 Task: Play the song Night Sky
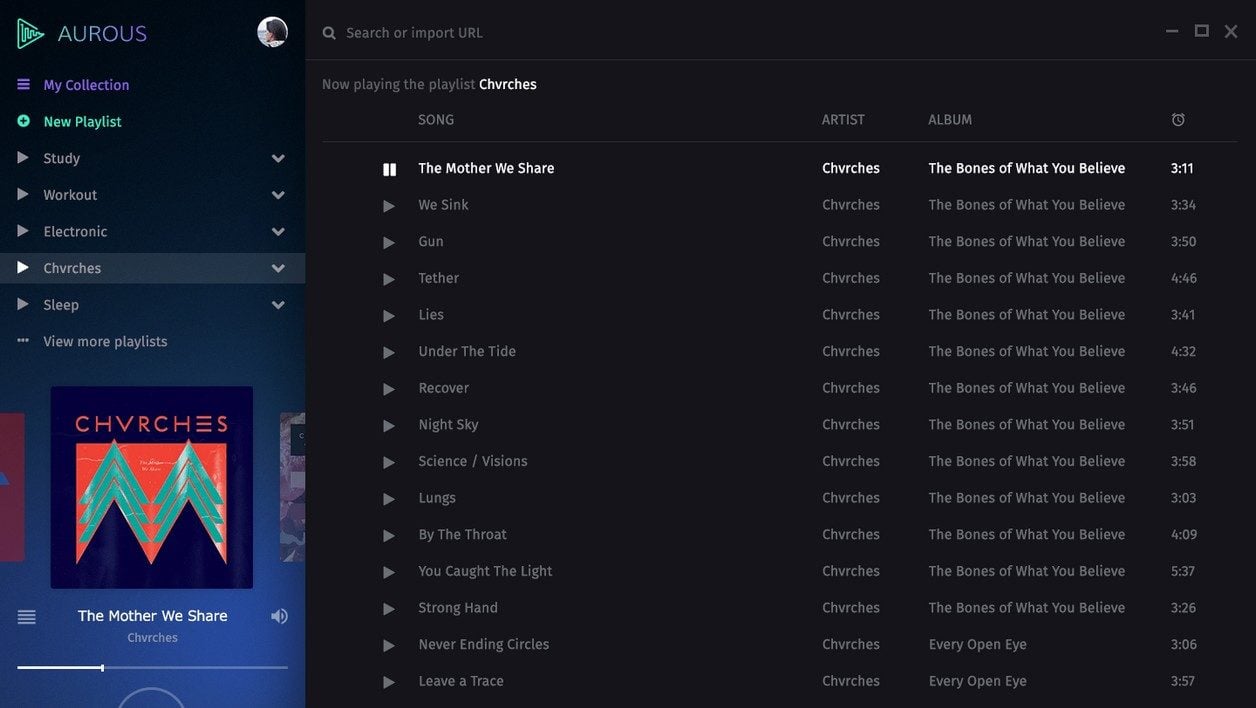coord(389,425)
